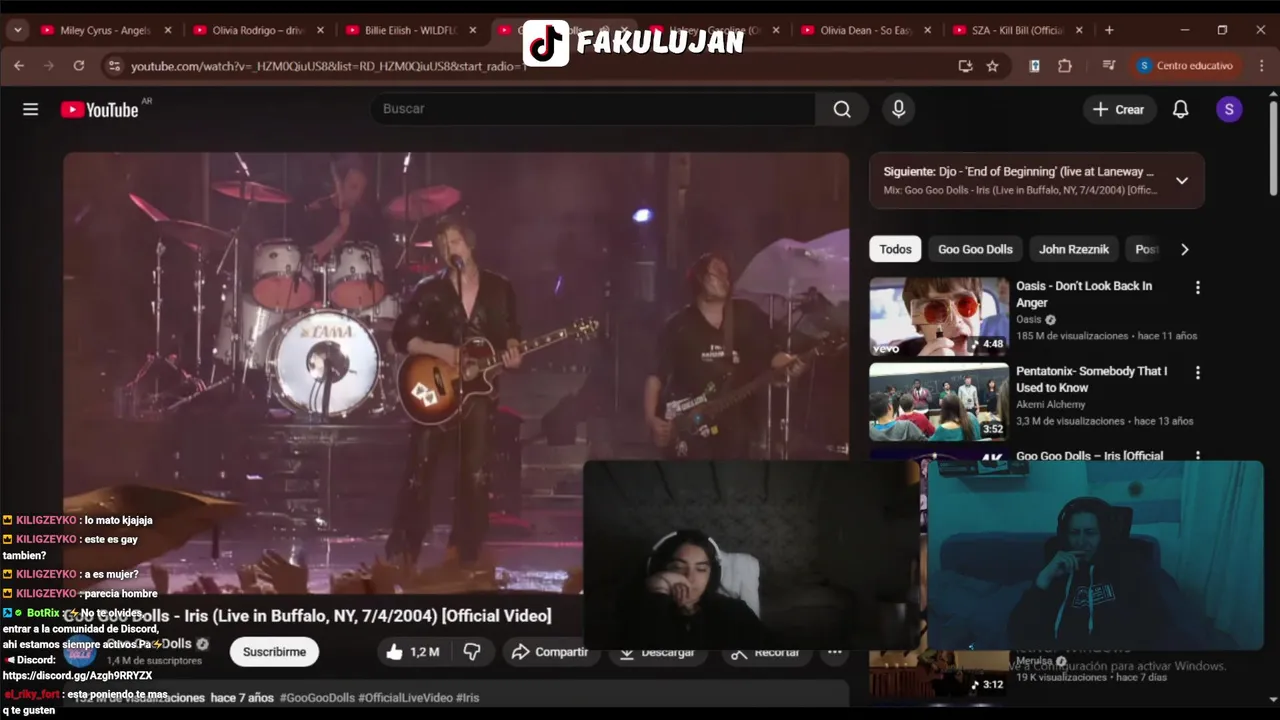Go back with the browser back arrow

19,66
